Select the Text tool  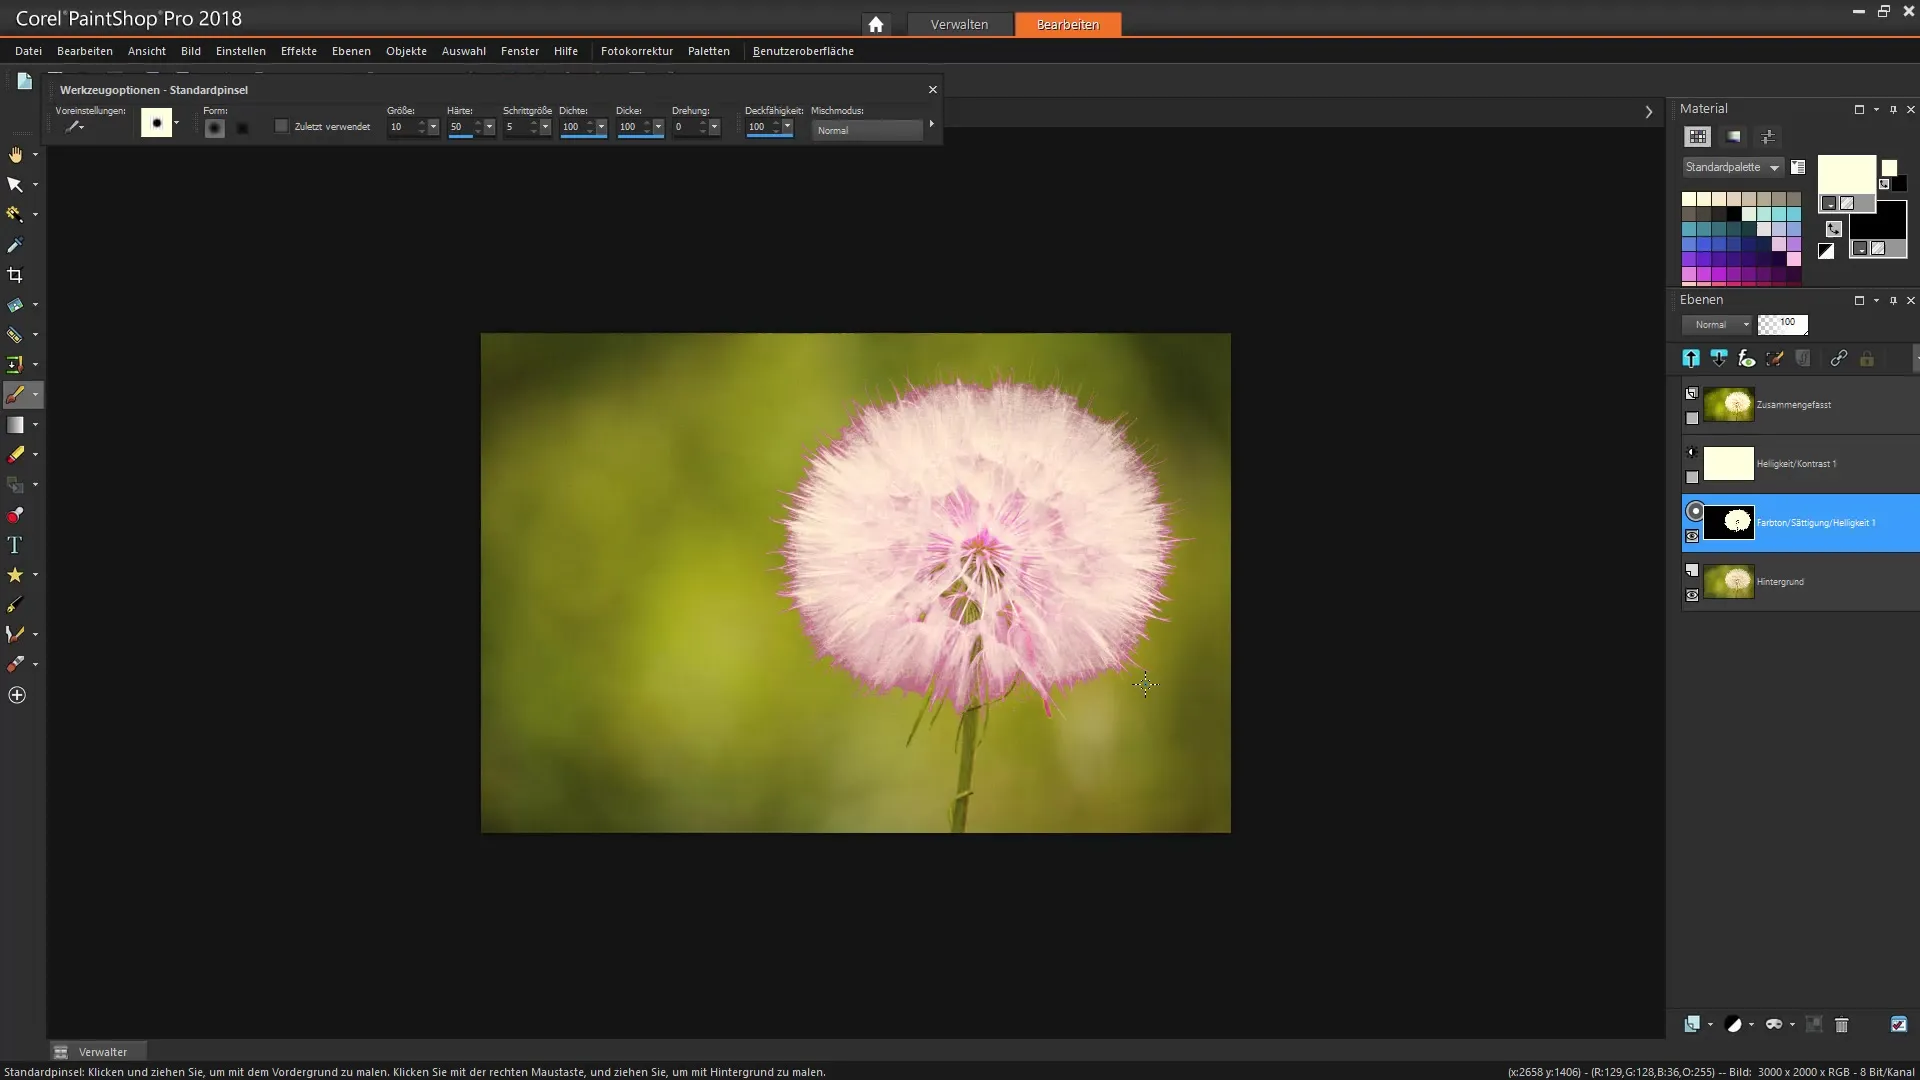pos(16,545)
